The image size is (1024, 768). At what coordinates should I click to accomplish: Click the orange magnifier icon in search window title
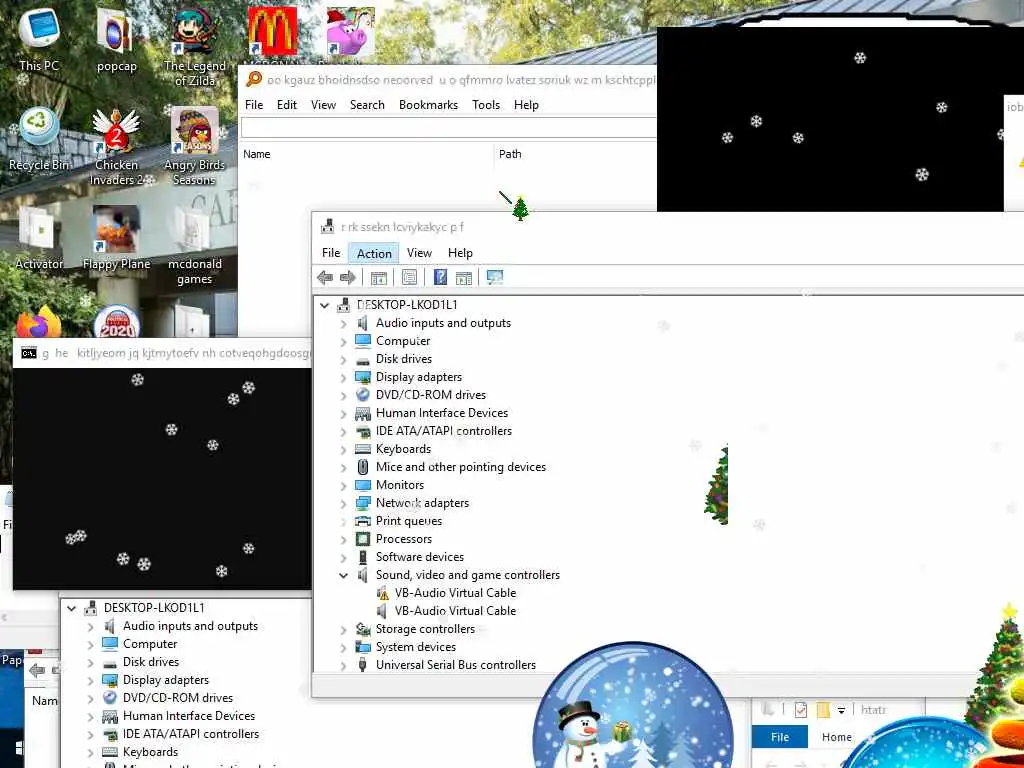click(254, 80)
